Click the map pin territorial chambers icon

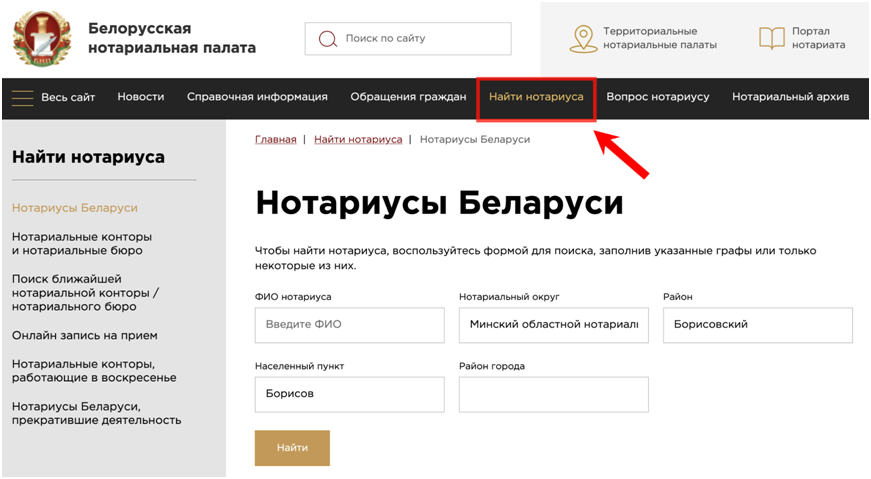pyautogui.click(x=582, y=39)
